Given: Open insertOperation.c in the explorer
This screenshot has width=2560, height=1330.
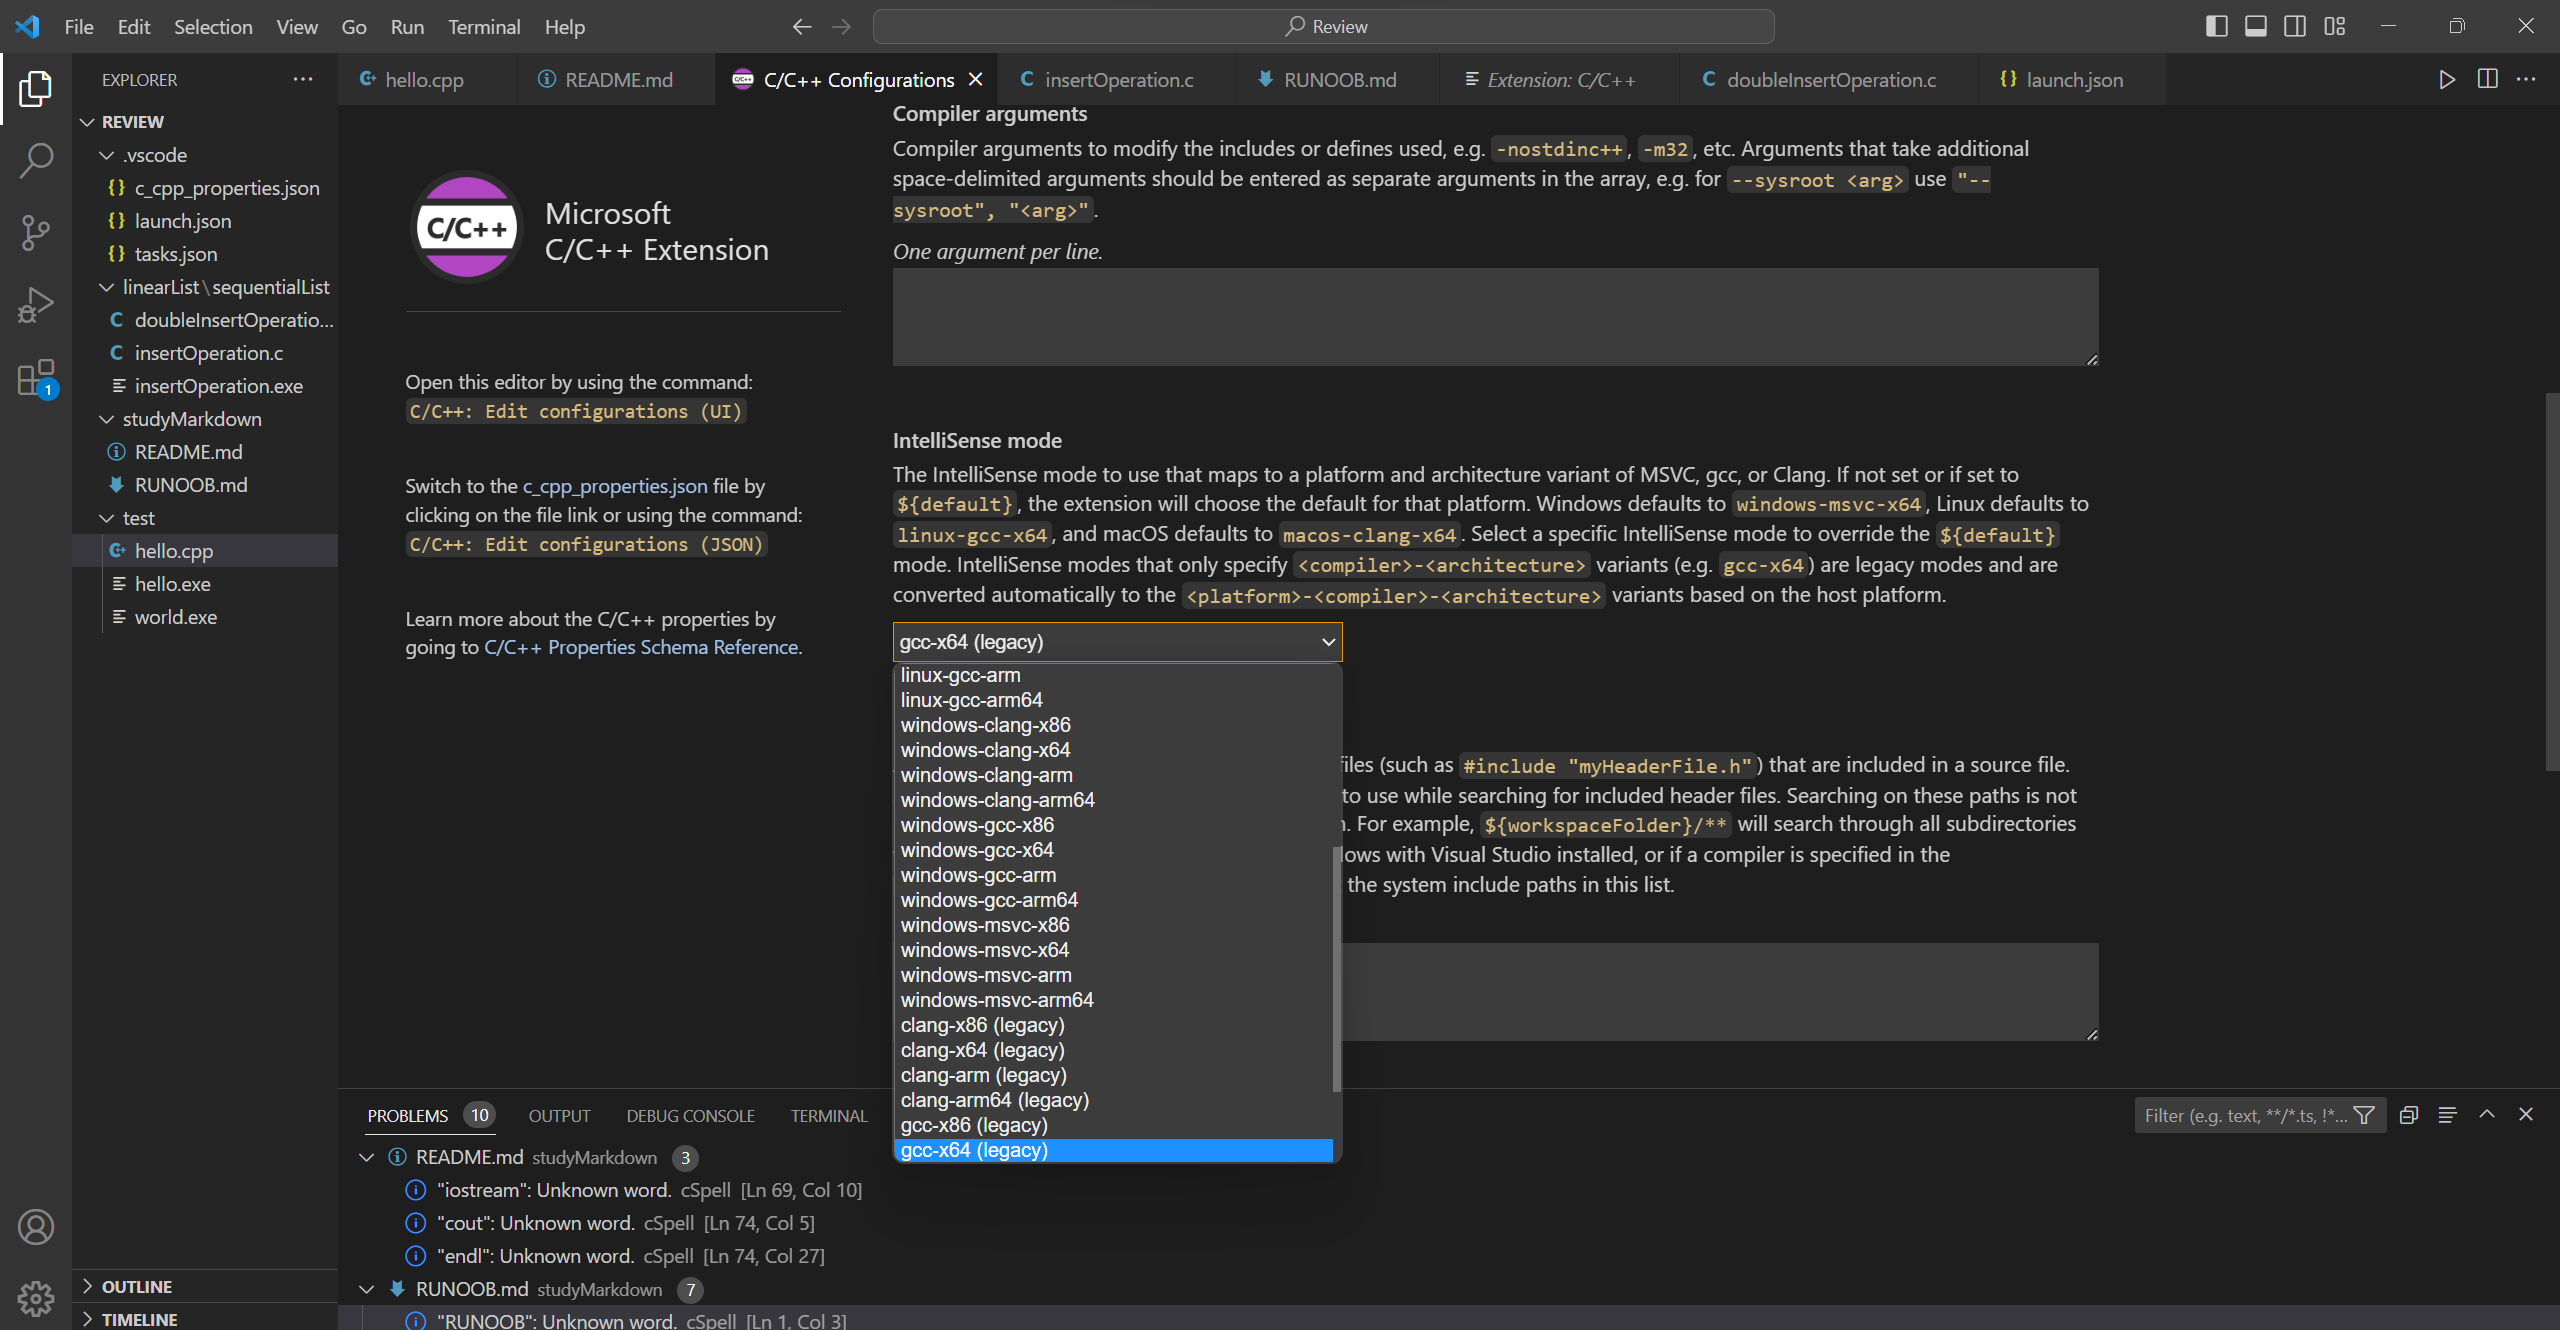Looking at the screenshot, I should 209,353.
